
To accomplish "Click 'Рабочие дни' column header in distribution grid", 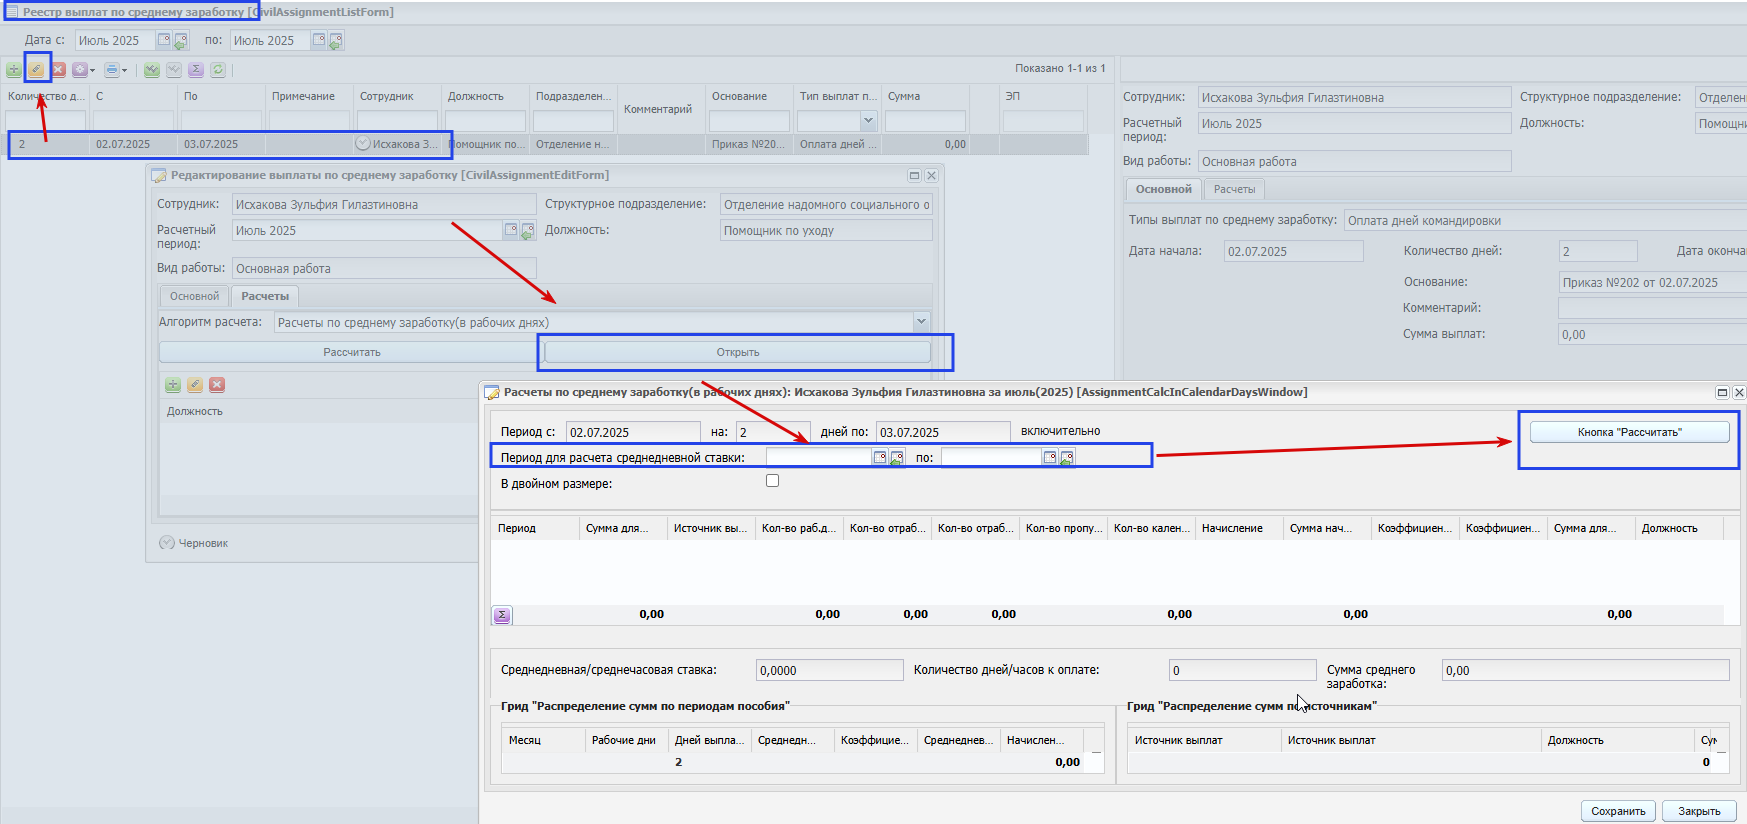I will pyautogui.click(x=625, y=740).
